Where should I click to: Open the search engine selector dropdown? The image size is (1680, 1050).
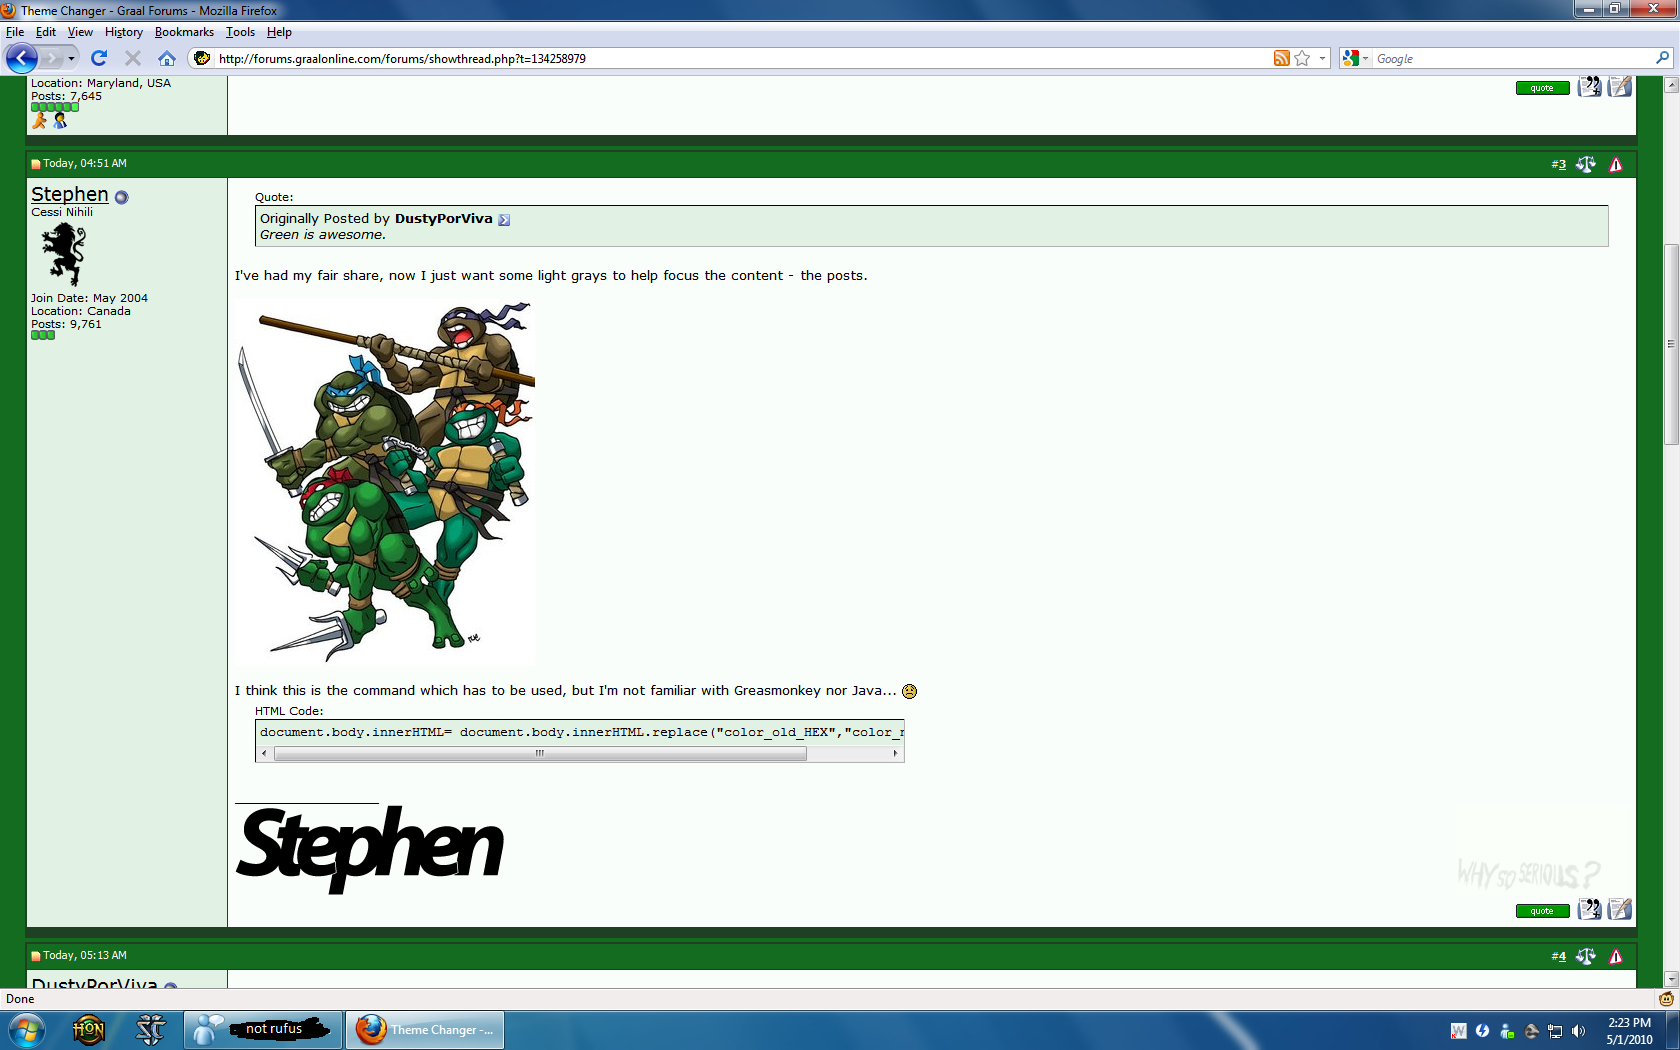[1355, 58]
